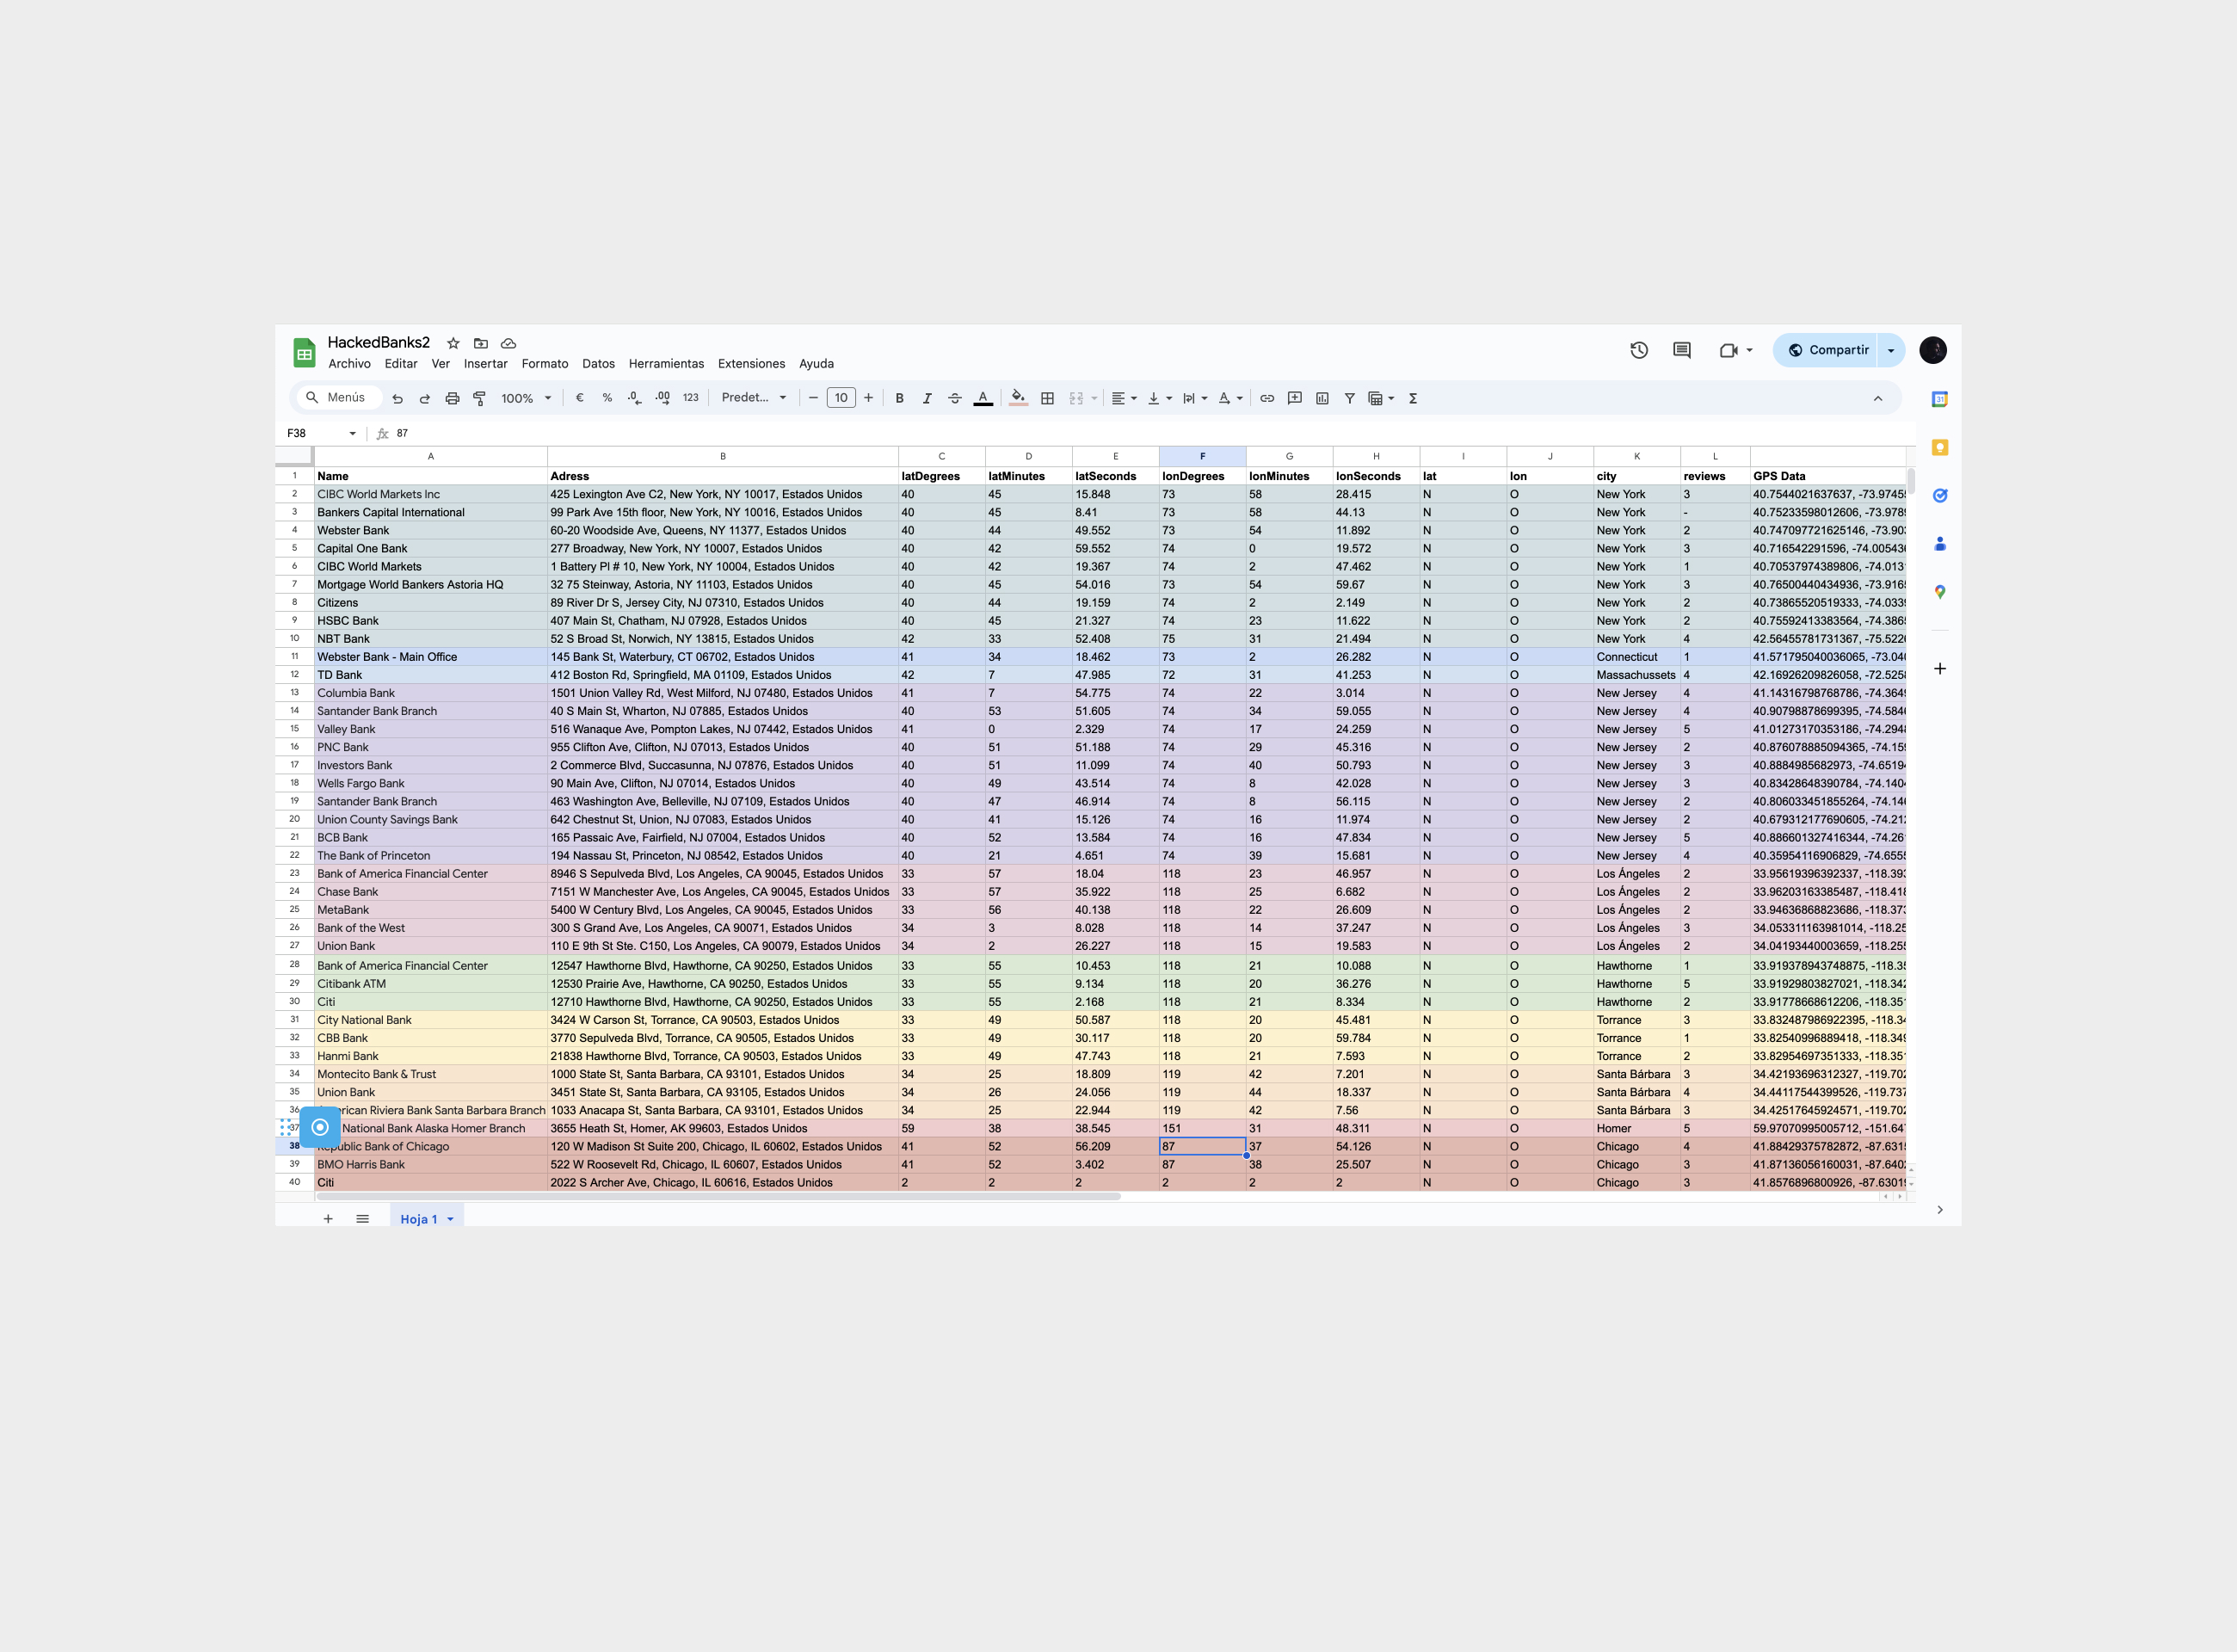The height and width of the screenshot is (1652, 2237).
Task: Open text rotation dropdown
Action: pyautogui.click(x=1230, y=398)
